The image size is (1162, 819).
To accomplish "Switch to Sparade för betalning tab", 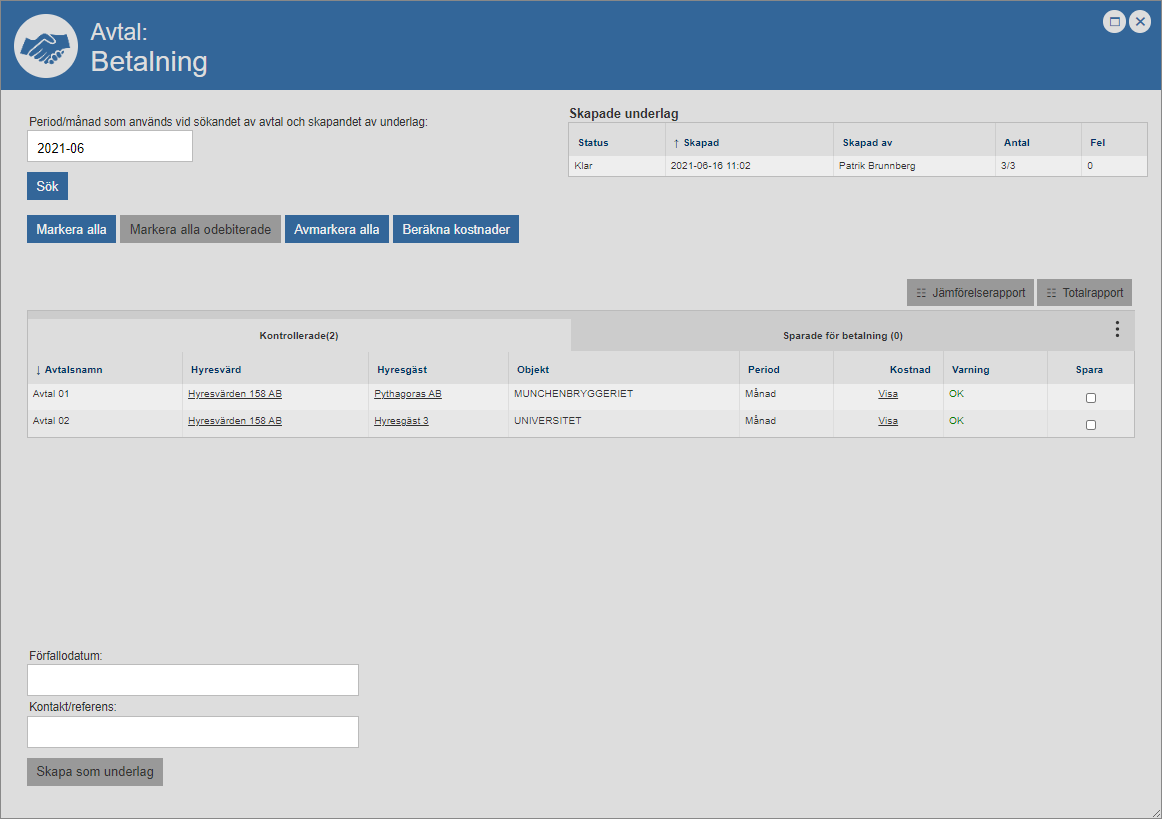I will pyautogui.click(x=842, y=336).
